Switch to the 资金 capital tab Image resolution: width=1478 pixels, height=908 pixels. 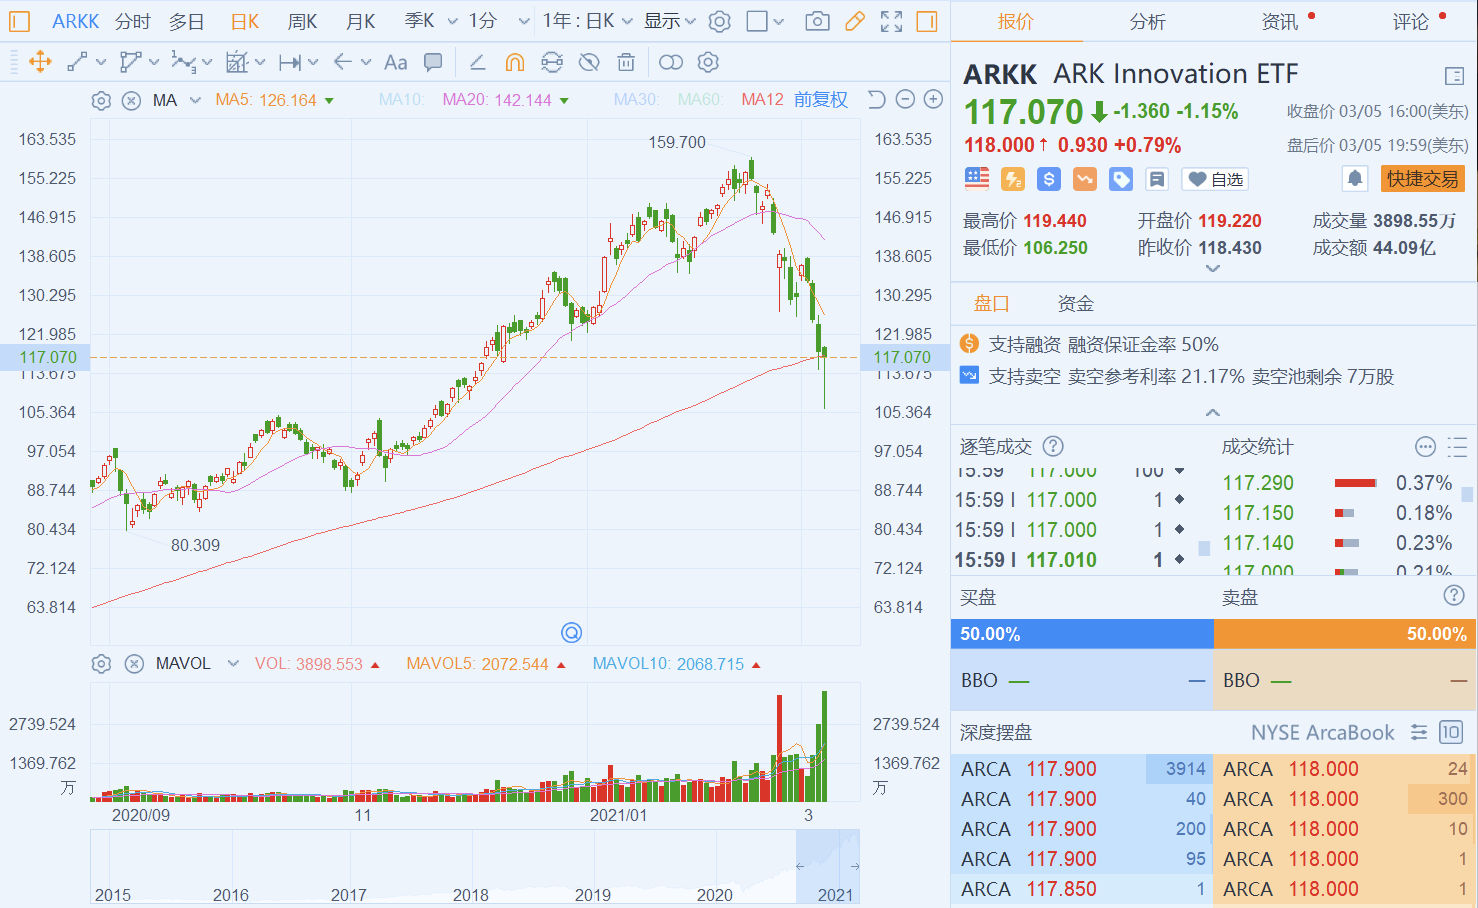click(x=1076, y=304)
